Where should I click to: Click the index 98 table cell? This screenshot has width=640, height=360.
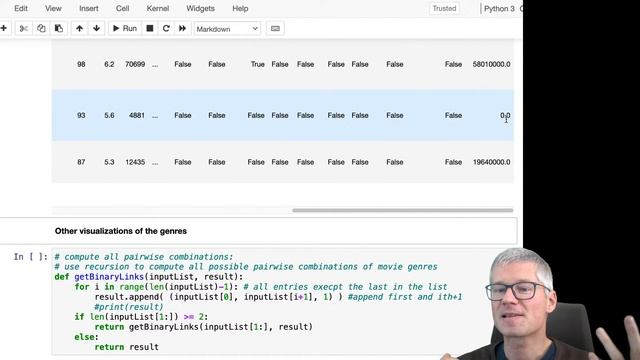81,64
